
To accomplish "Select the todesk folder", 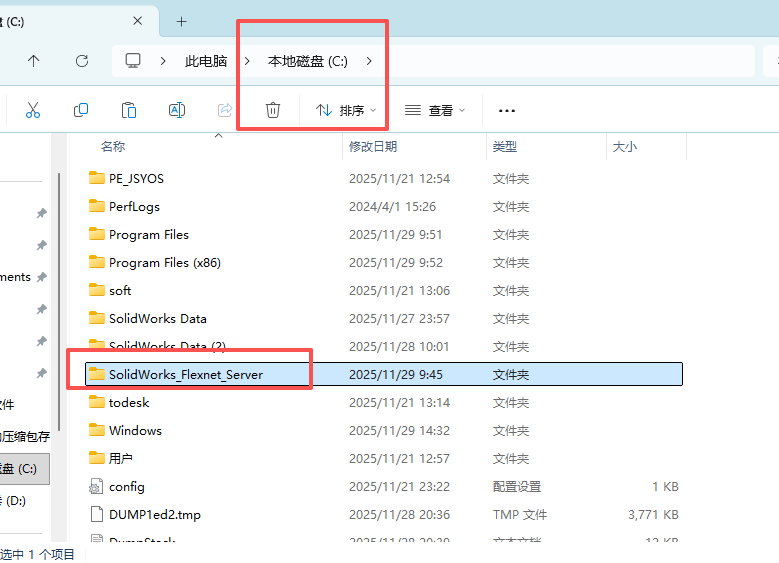I will (384, 402).
